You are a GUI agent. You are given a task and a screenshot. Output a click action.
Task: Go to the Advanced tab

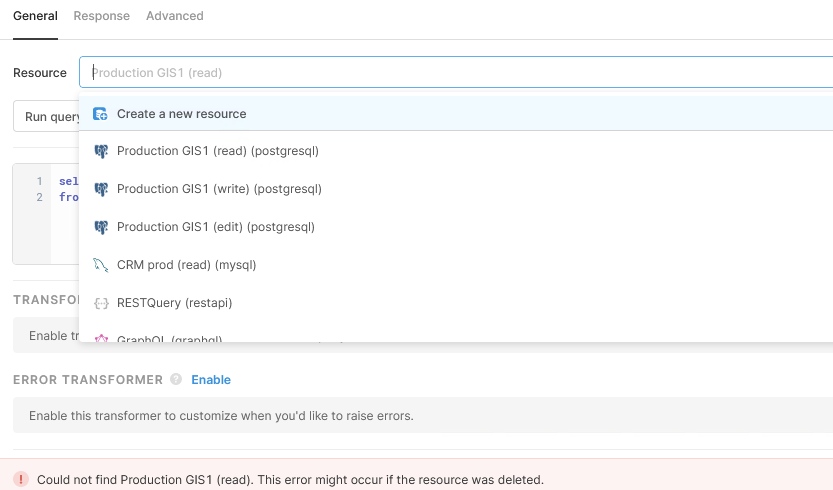coord(174,16)
